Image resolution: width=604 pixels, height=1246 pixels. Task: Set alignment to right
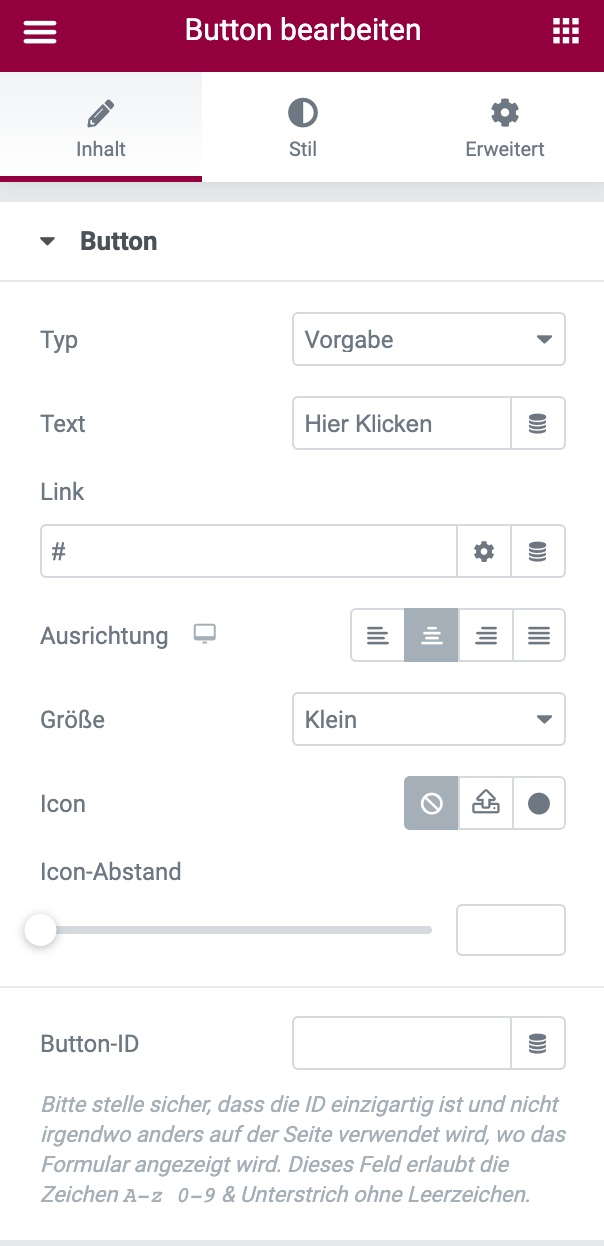(486, 635)
